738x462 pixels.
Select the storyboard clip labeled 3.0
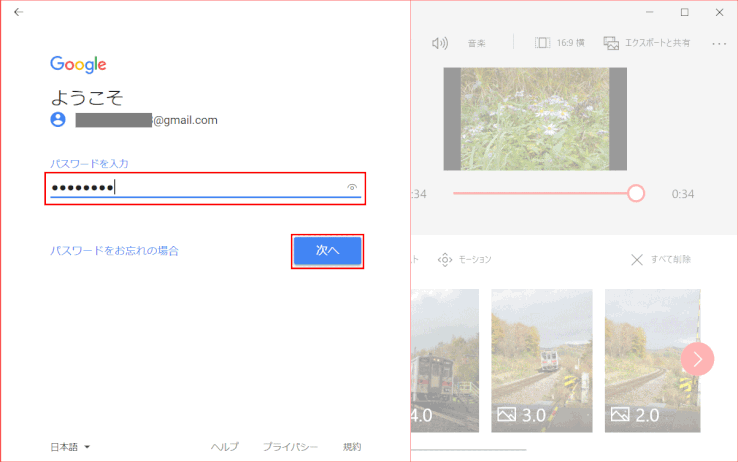pos(542,361)
